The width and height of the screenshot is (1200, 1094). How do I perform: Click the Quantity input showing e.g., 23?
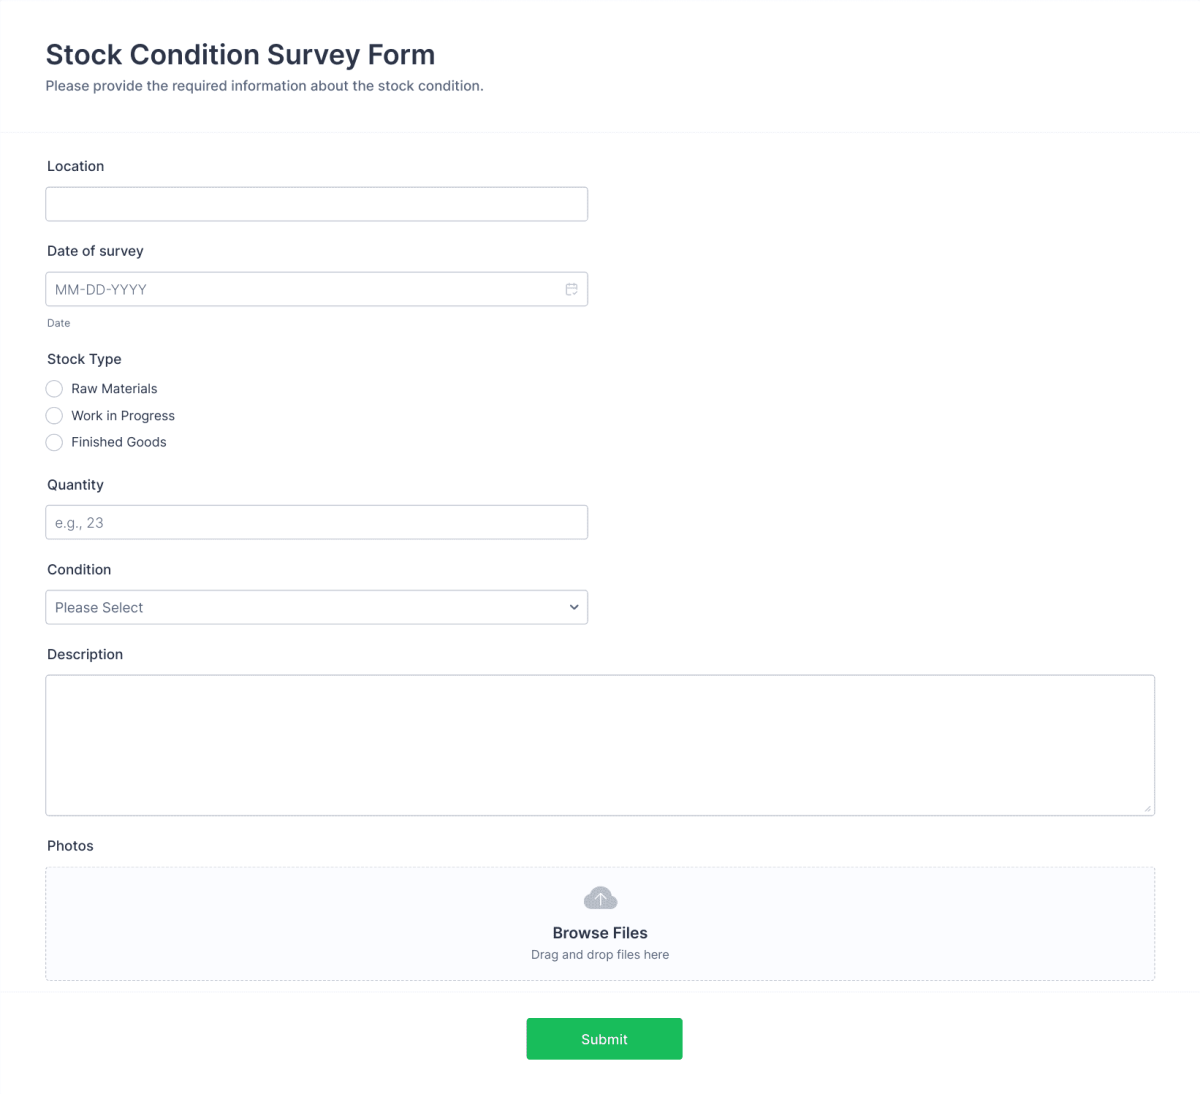pyautogui.click(x=316, y=521)
